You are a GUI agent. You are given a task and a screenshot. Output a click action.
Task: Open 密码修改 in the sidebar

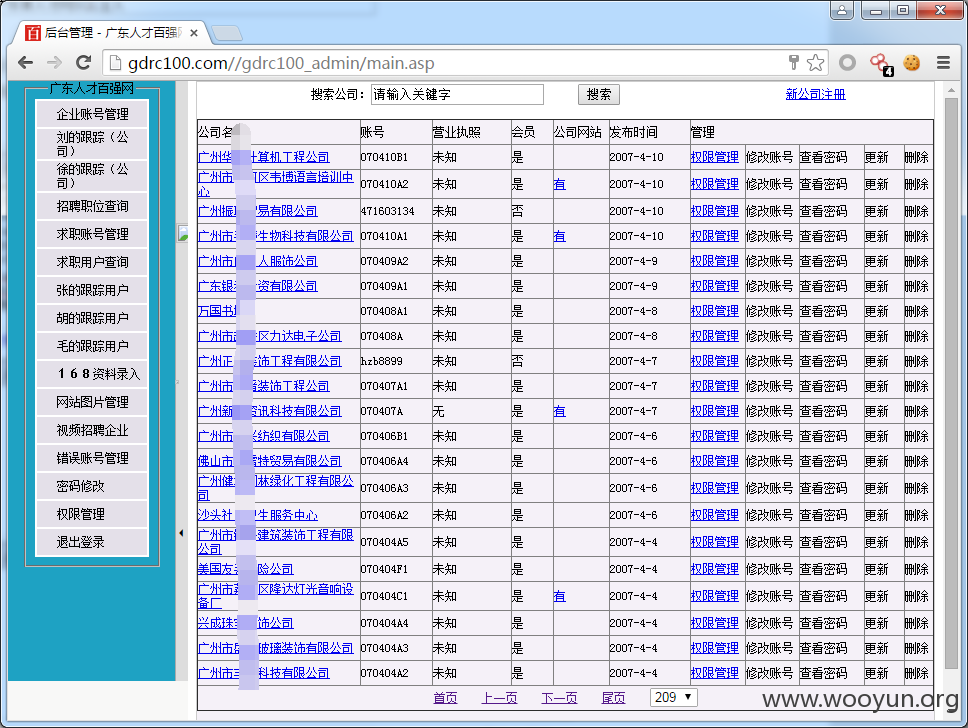click(92, 486)
